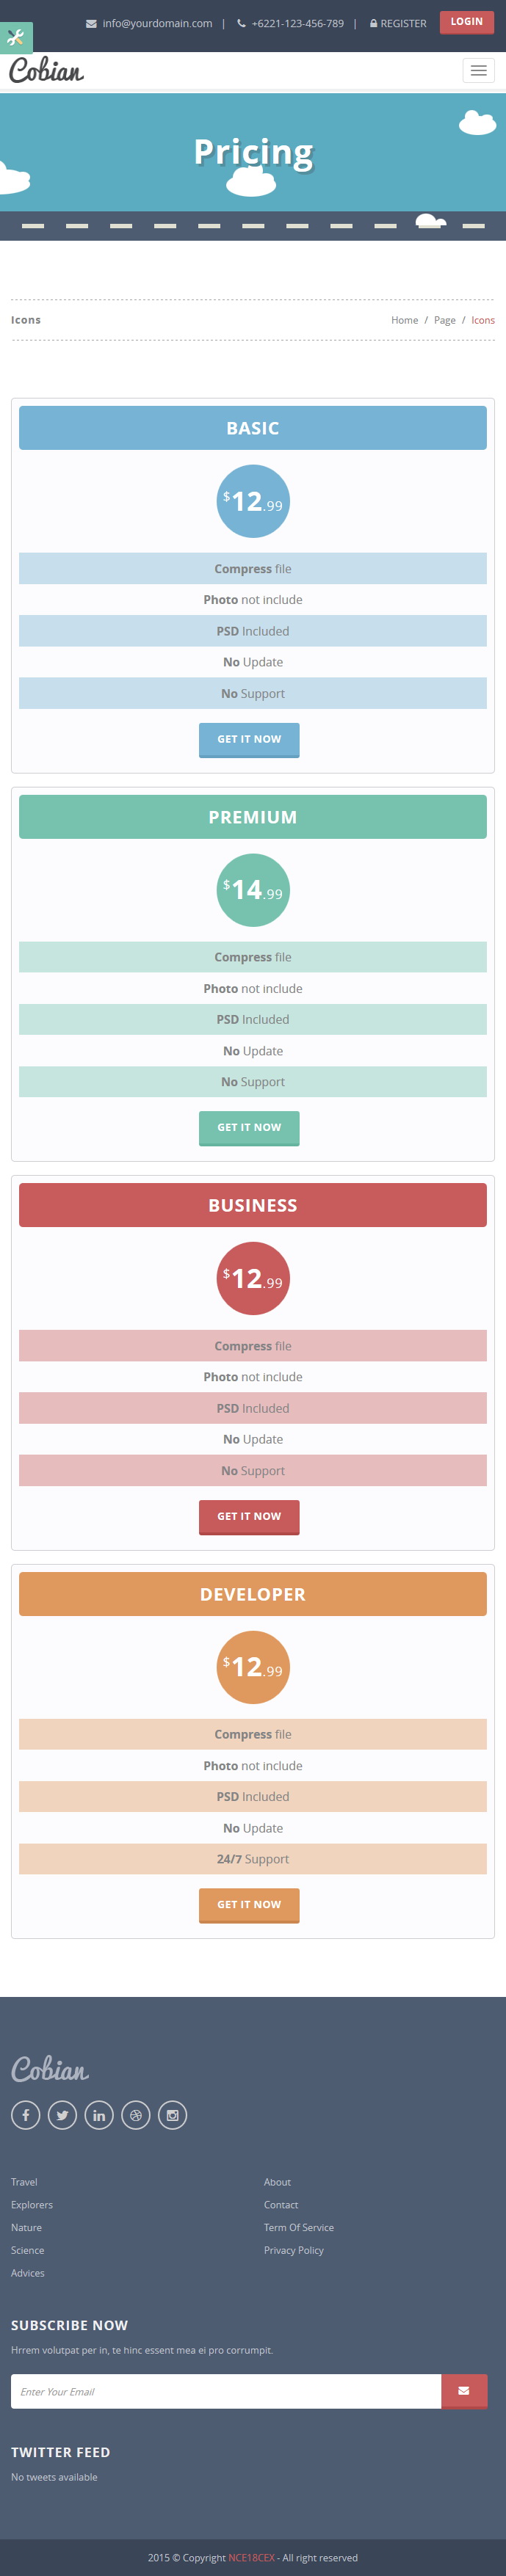Image resolution: width=506 pixels, height=2576 pixels.
Task: Click the Cobian logo in header
Action: coord(46,70)
